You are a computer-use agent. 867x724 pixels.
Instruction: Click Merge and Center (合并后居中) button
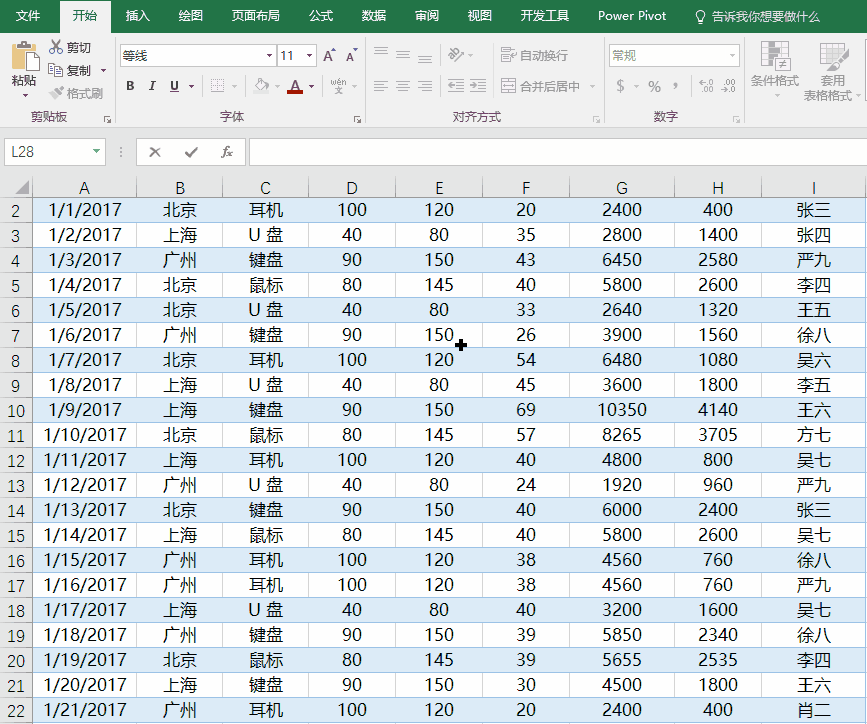tap(540, 86)
